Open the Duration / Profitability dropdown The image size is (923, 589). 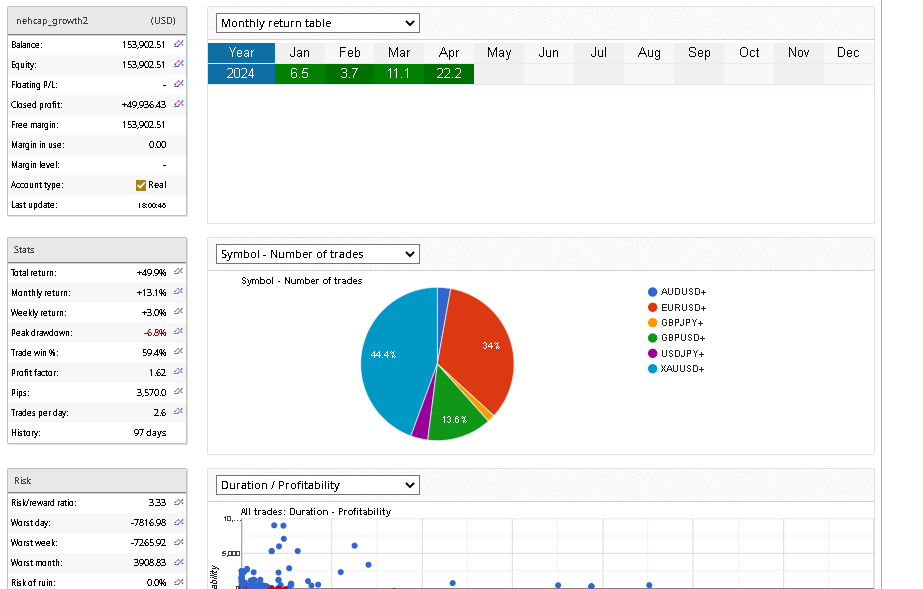[318, 485]
